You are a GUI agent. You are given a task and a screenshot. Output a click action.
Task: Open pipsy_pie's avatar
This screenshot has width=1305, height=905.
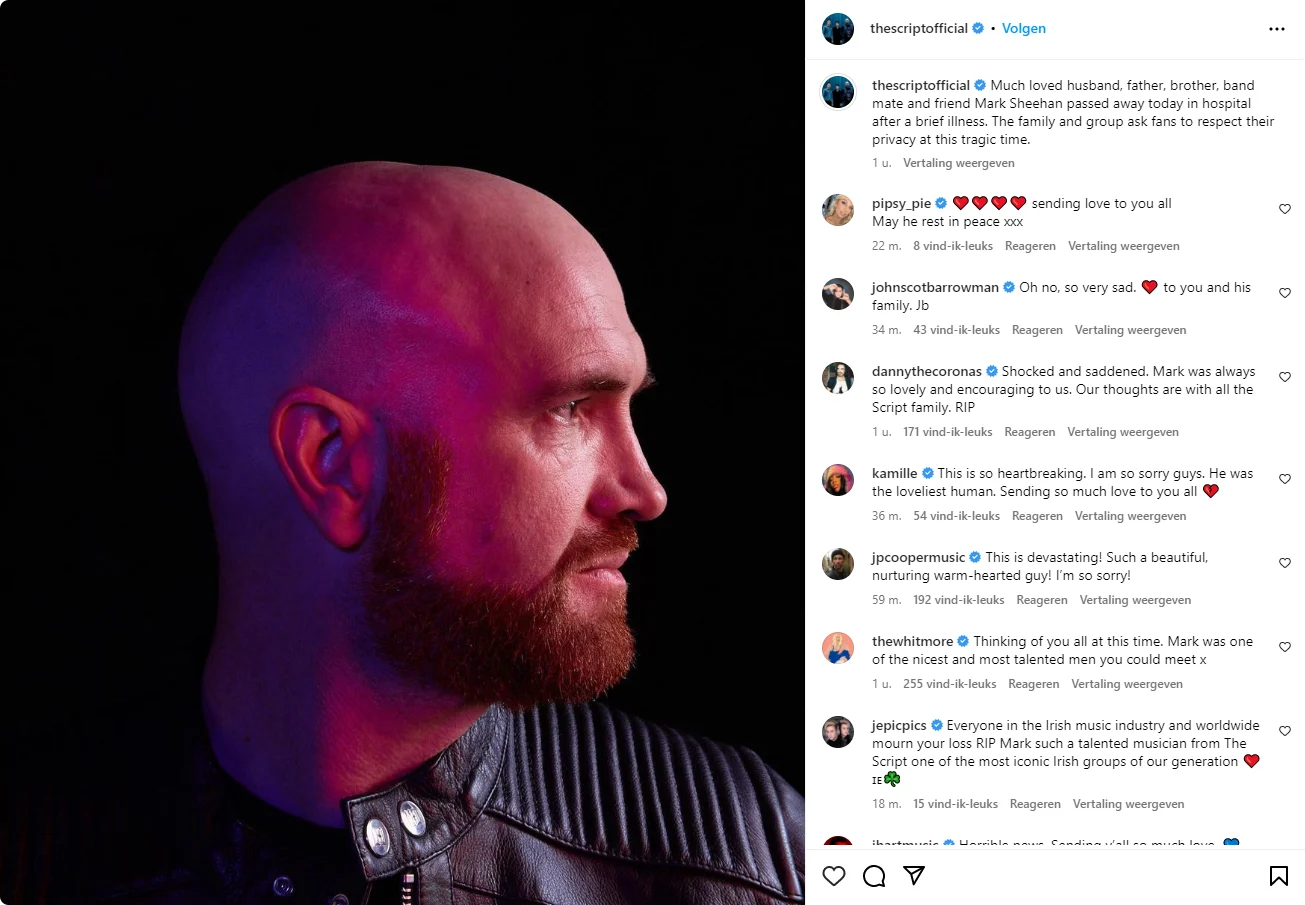pyautogui.click(x=838, y=210)
